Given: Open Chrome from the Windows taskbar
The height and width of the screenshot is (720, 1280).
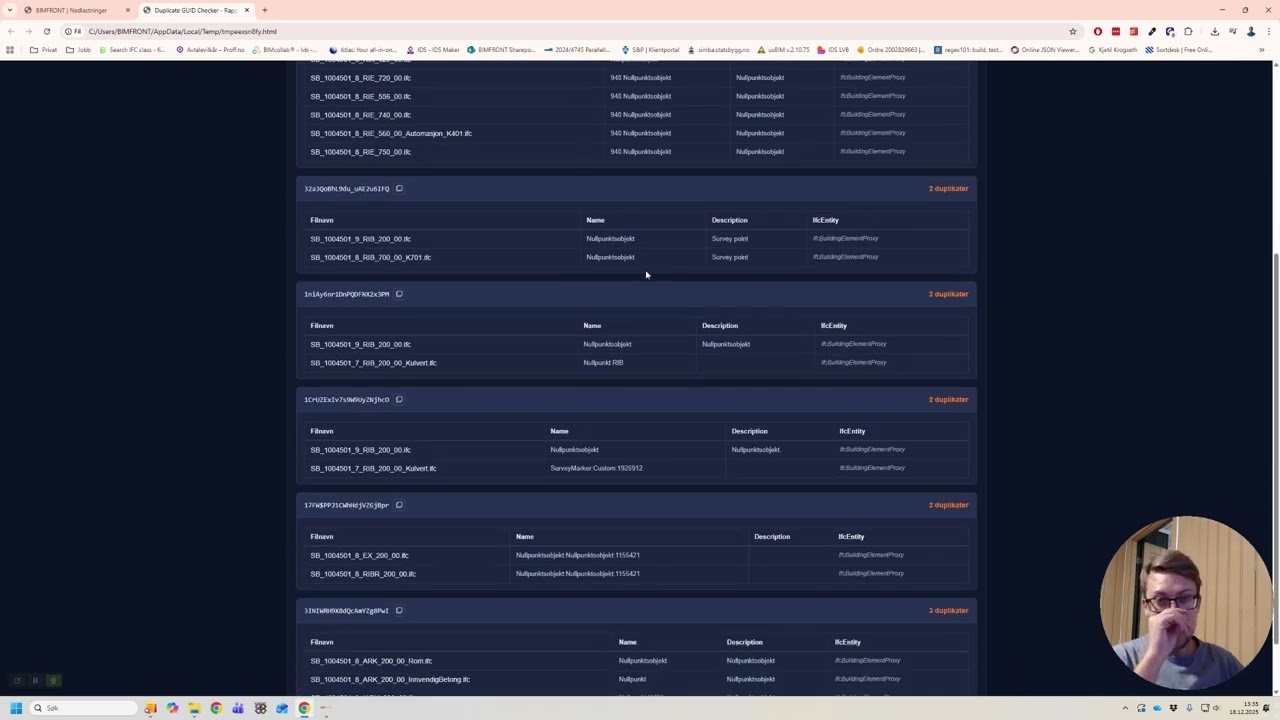Looking at the screenshot, I should (304, 708).
